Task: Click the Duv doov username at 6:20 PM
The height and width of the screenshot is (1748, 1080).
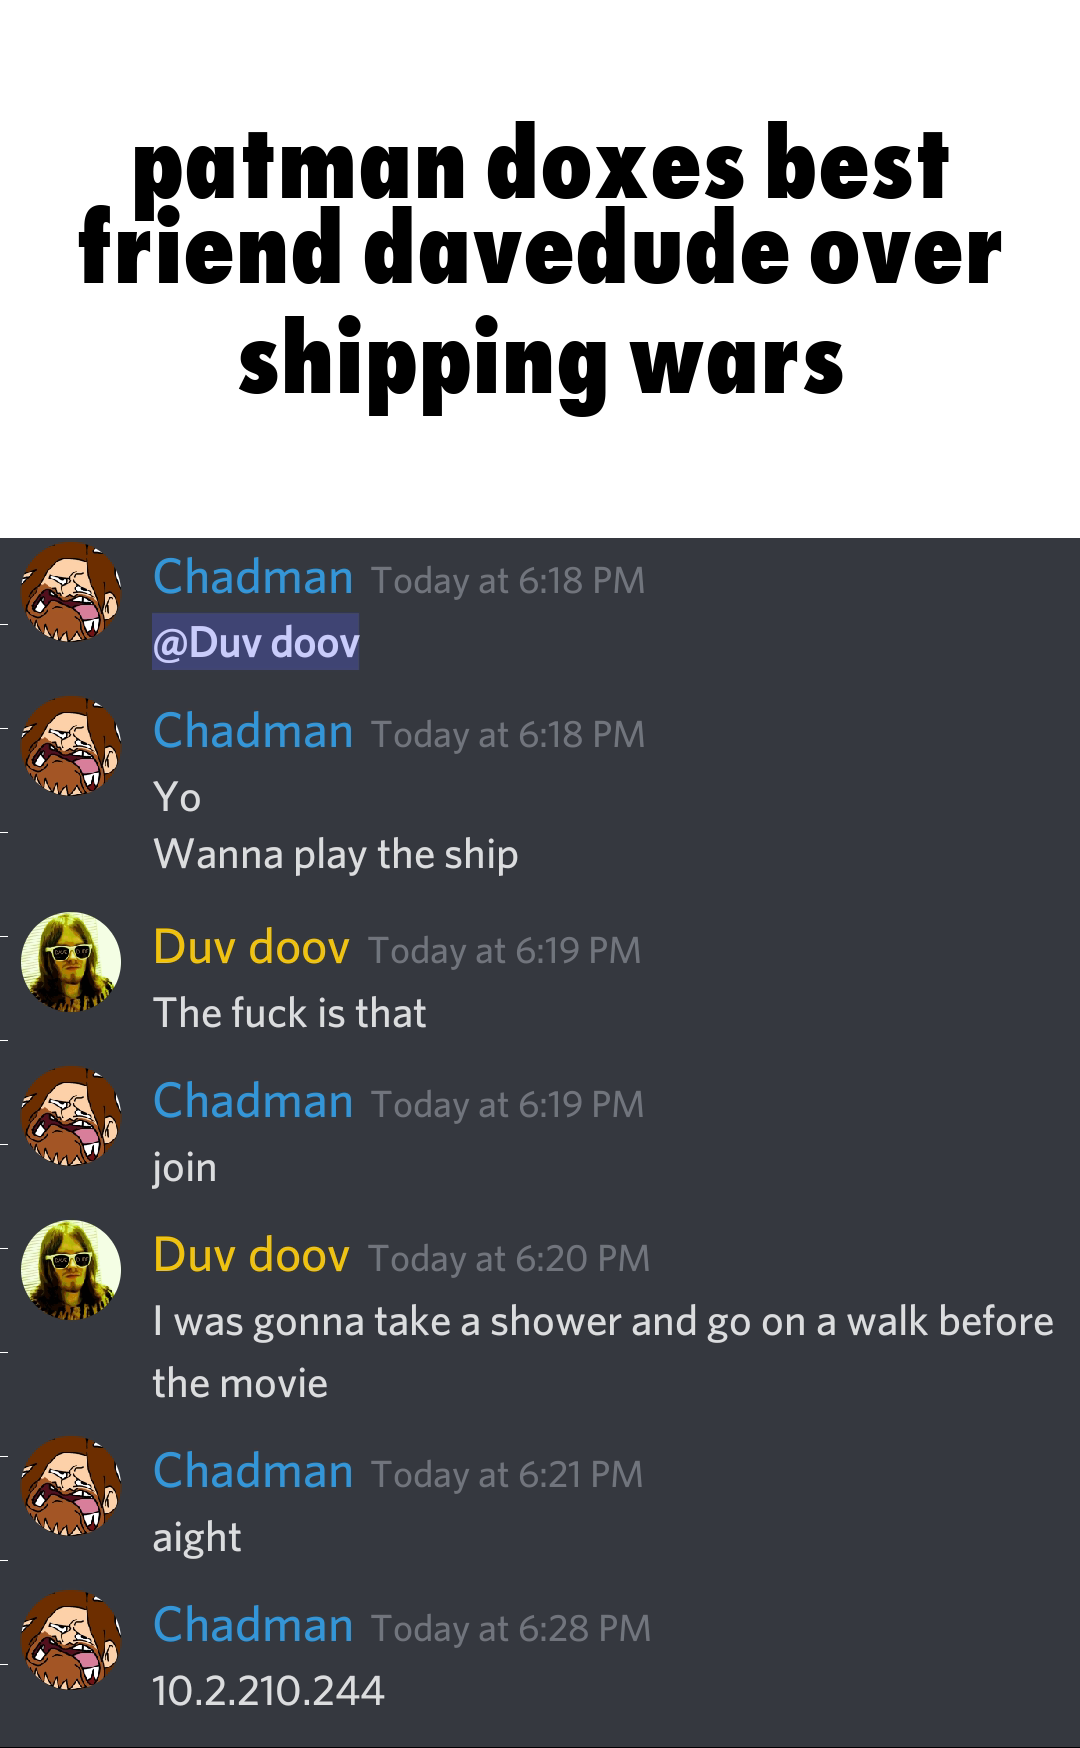Action: point(251,1255)
